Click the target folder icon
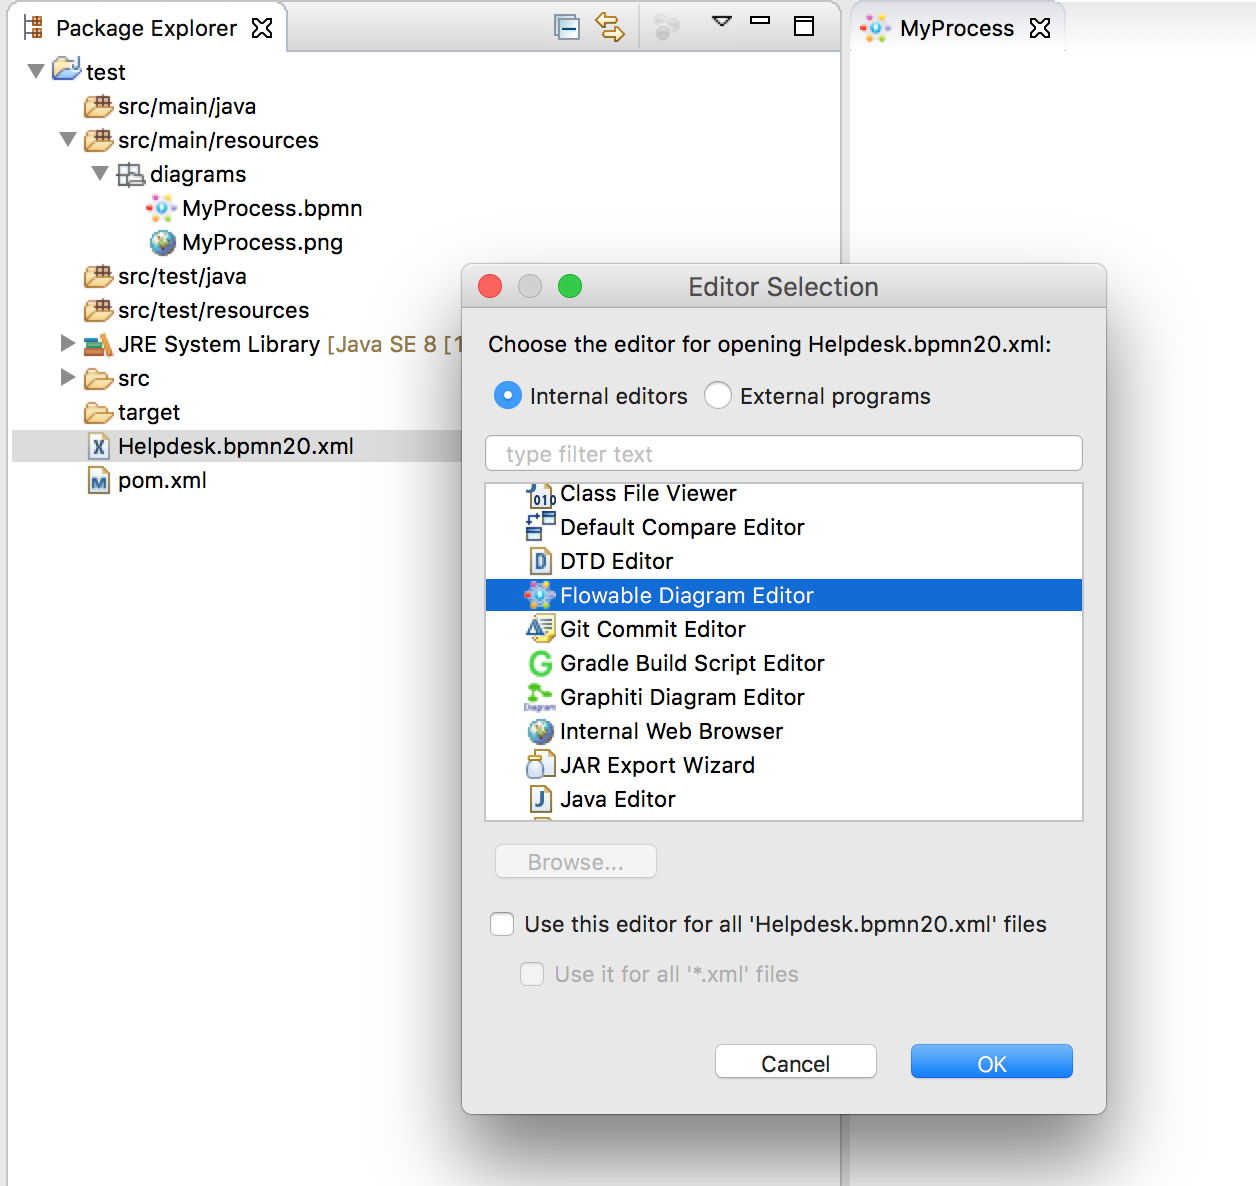The image size is (1256, 1186). click(98, 412)
